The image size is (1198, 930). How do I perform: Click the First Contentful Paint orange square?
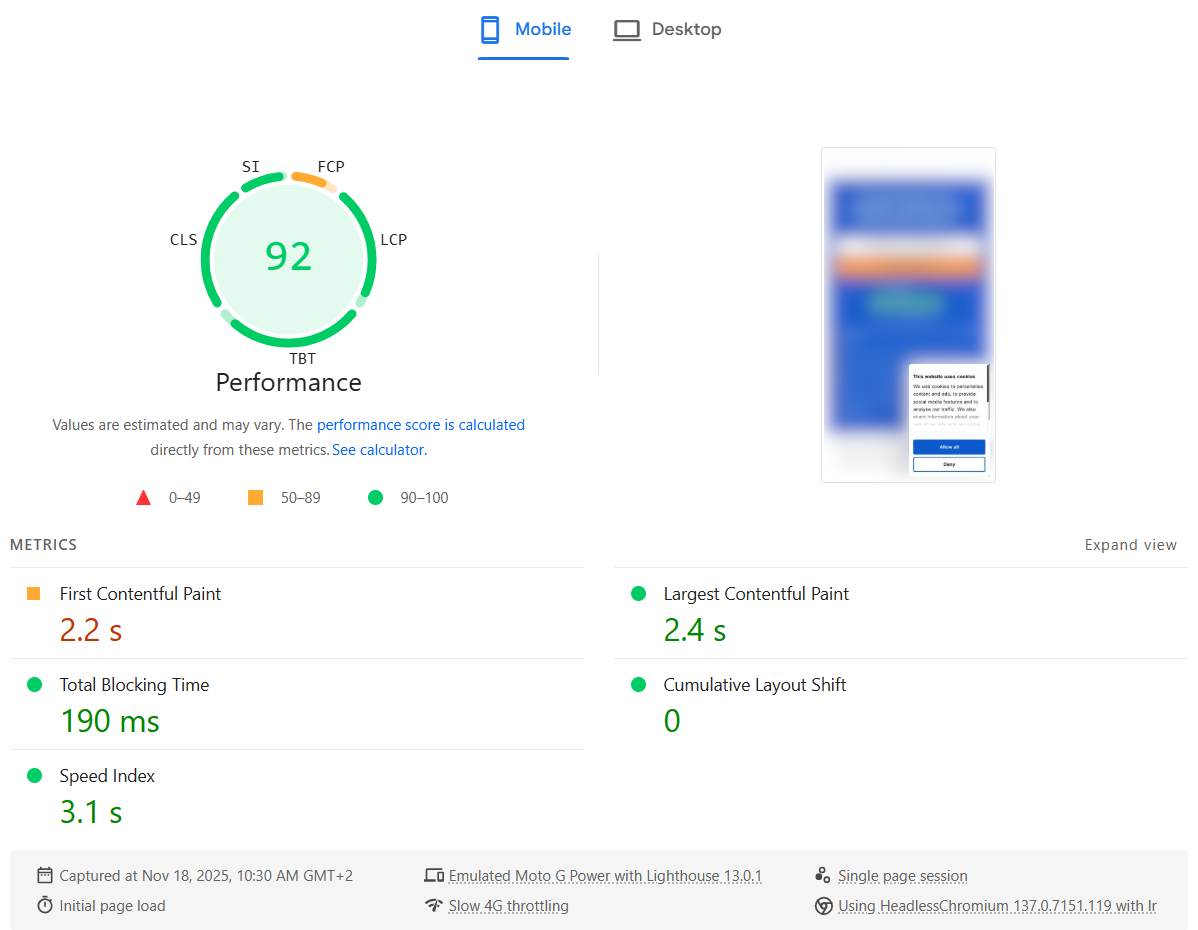pos(34,594)
